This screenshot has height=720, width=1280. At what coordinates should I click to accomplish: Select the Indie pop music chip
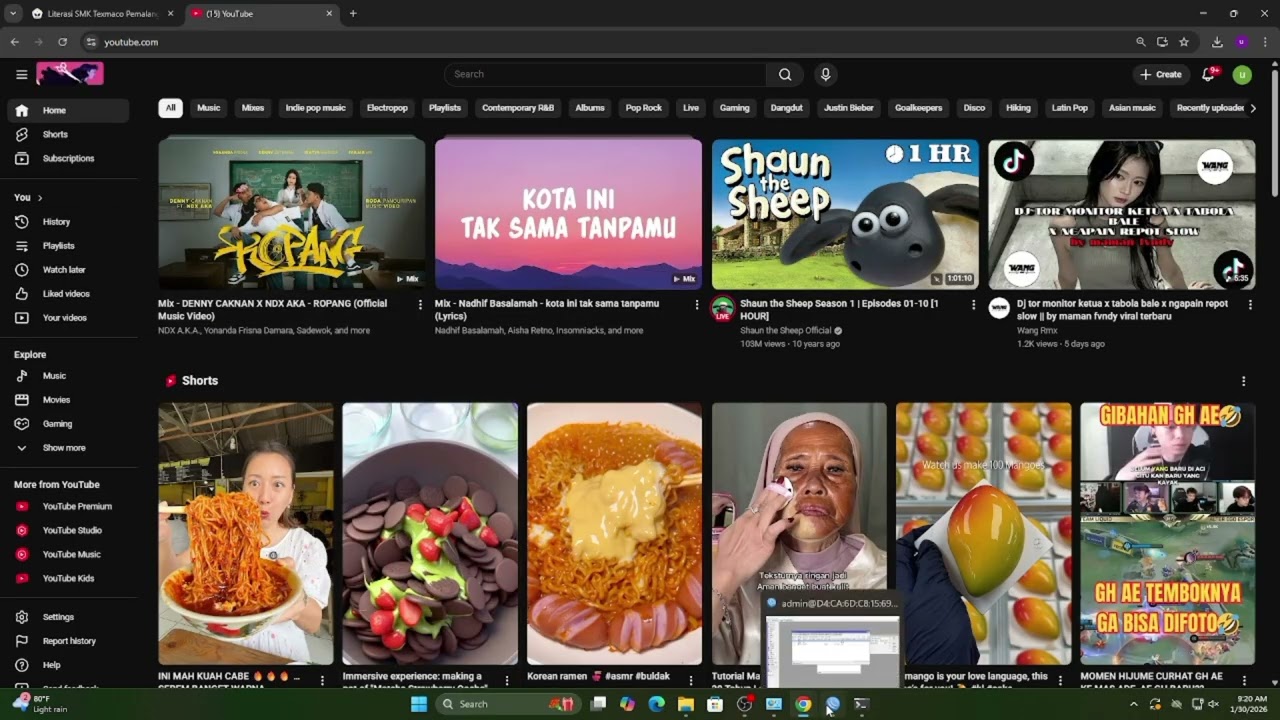pyautogui.click(x=315, y=108)
